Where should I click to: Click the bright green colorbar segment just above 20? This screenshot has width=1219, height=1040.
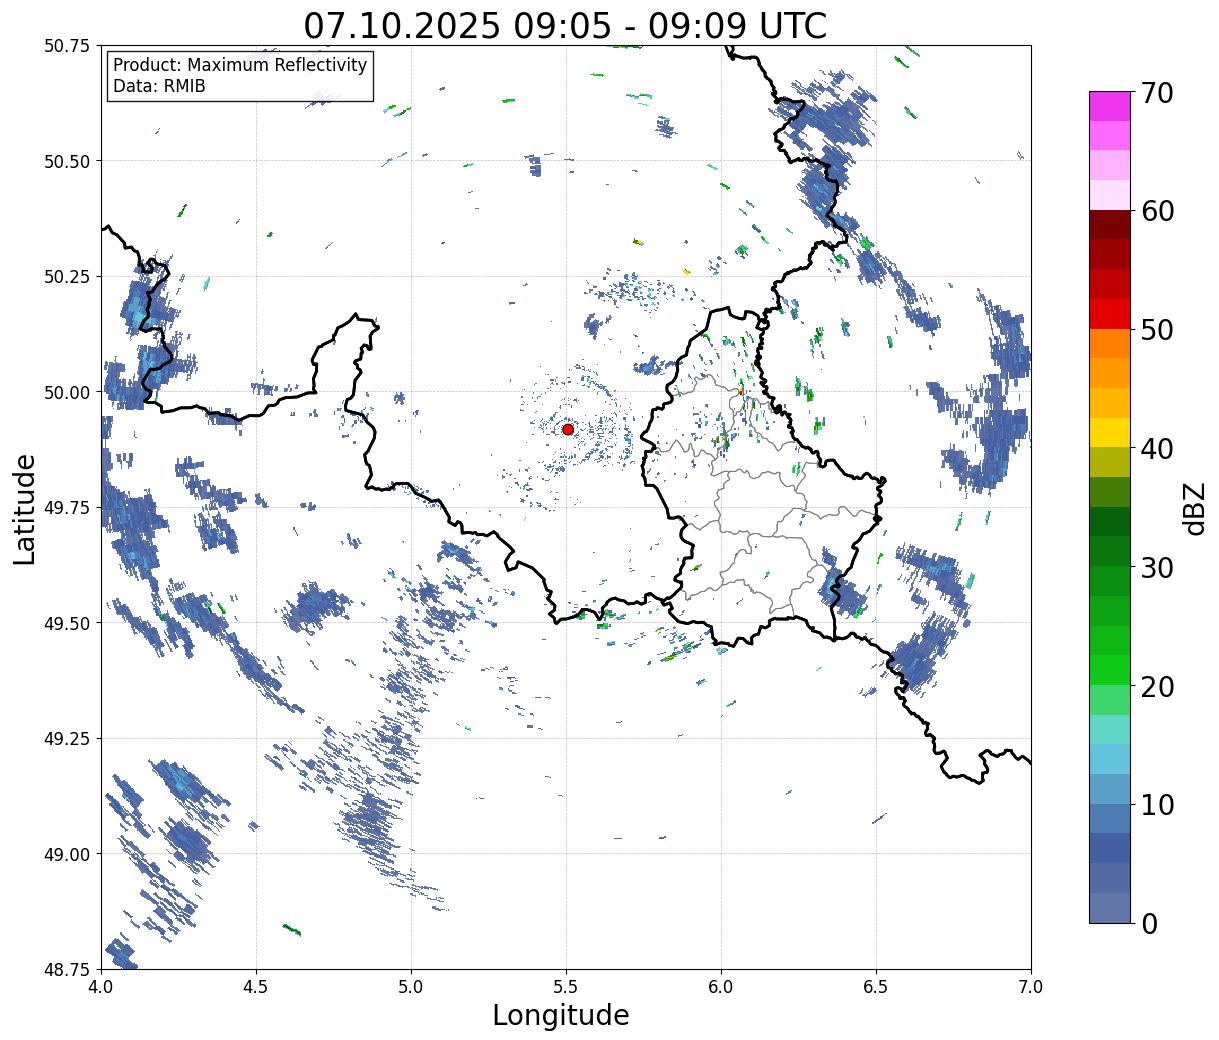tap(1110, 670)
